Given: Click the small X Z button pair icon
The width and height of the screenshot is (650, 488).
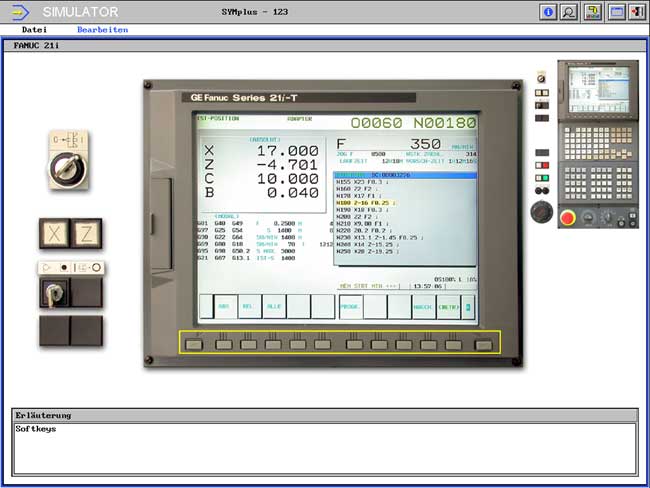Looking at the screenshot, I should coord(542,93).
